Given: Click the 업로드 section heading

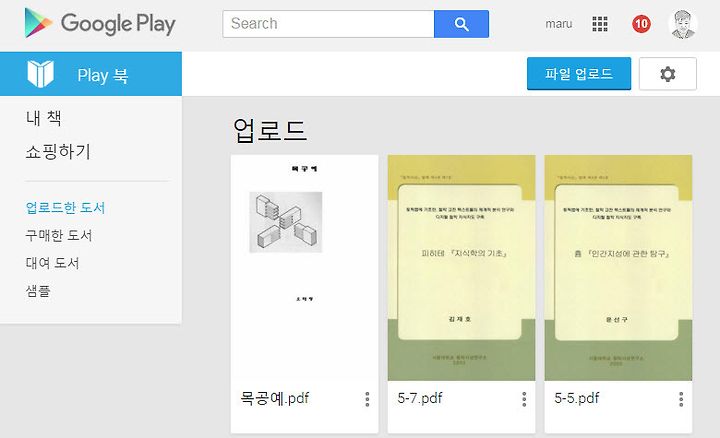Looking at the screenshot, I should tap(270, 130).
